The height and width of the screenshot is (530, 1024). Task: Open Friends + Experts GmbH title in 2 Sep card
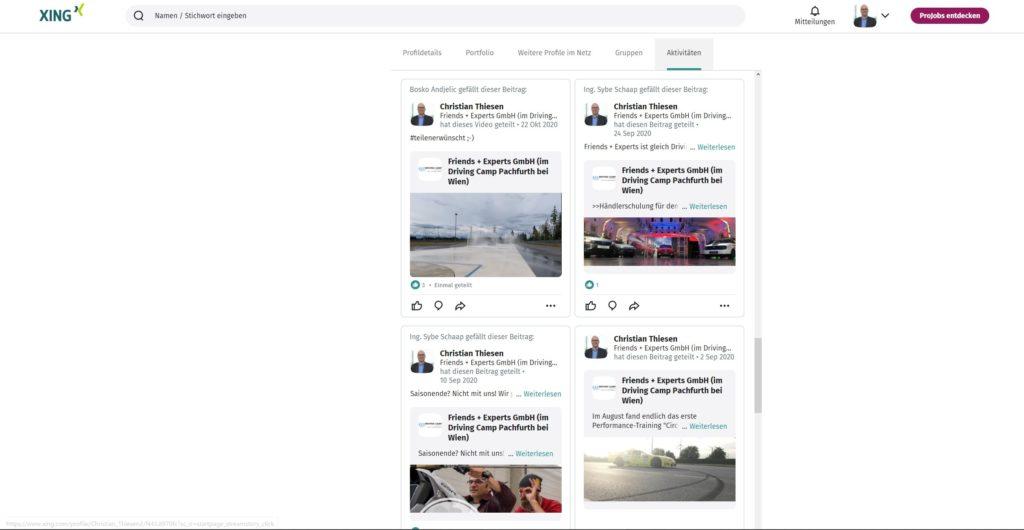point(672,390)
